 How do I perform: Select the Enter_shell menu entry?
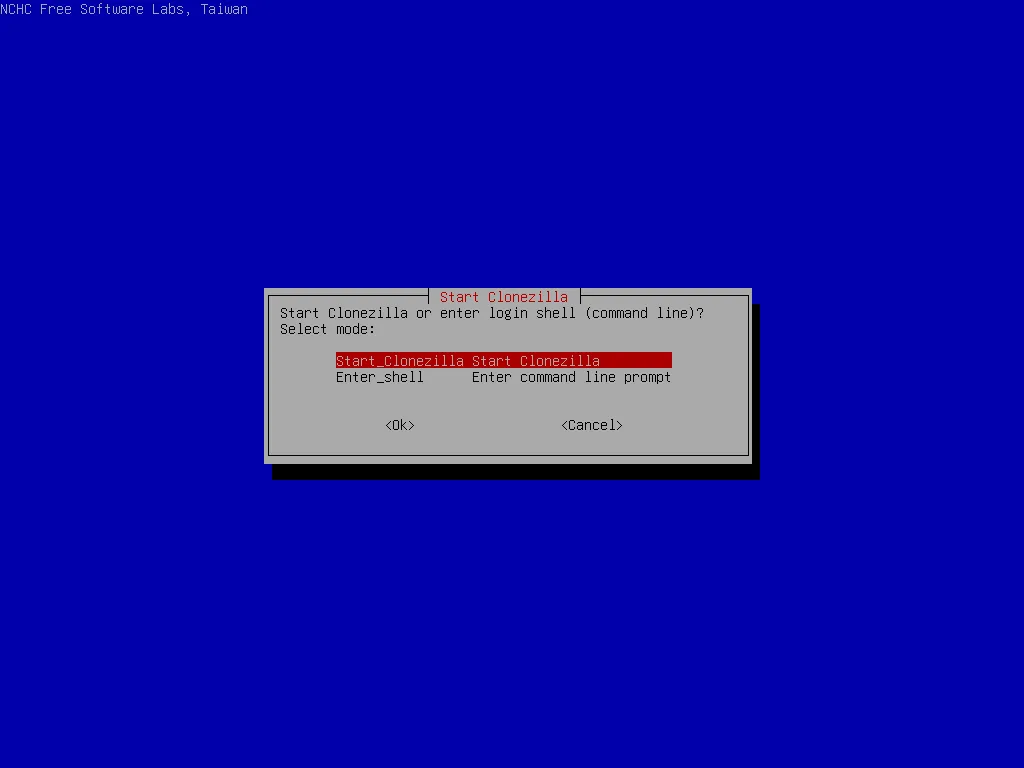tap(379, 377)
